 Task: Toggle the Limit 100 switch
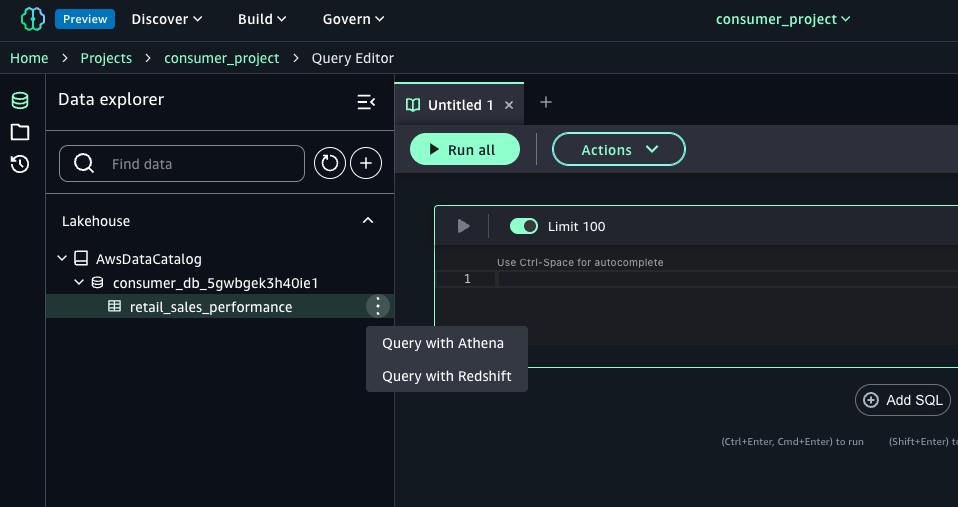[524, 226]
